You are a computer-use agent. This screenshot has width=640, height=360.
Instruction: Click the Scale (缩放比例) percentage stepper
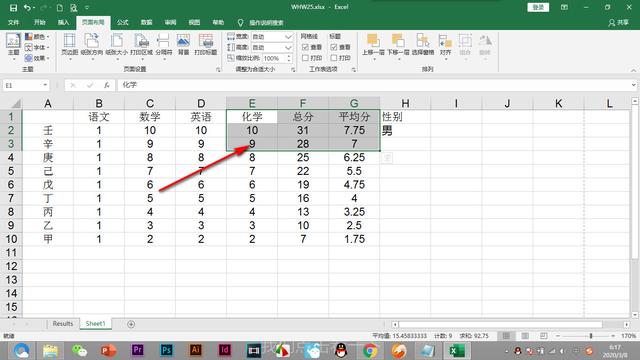tap(289, 58)
